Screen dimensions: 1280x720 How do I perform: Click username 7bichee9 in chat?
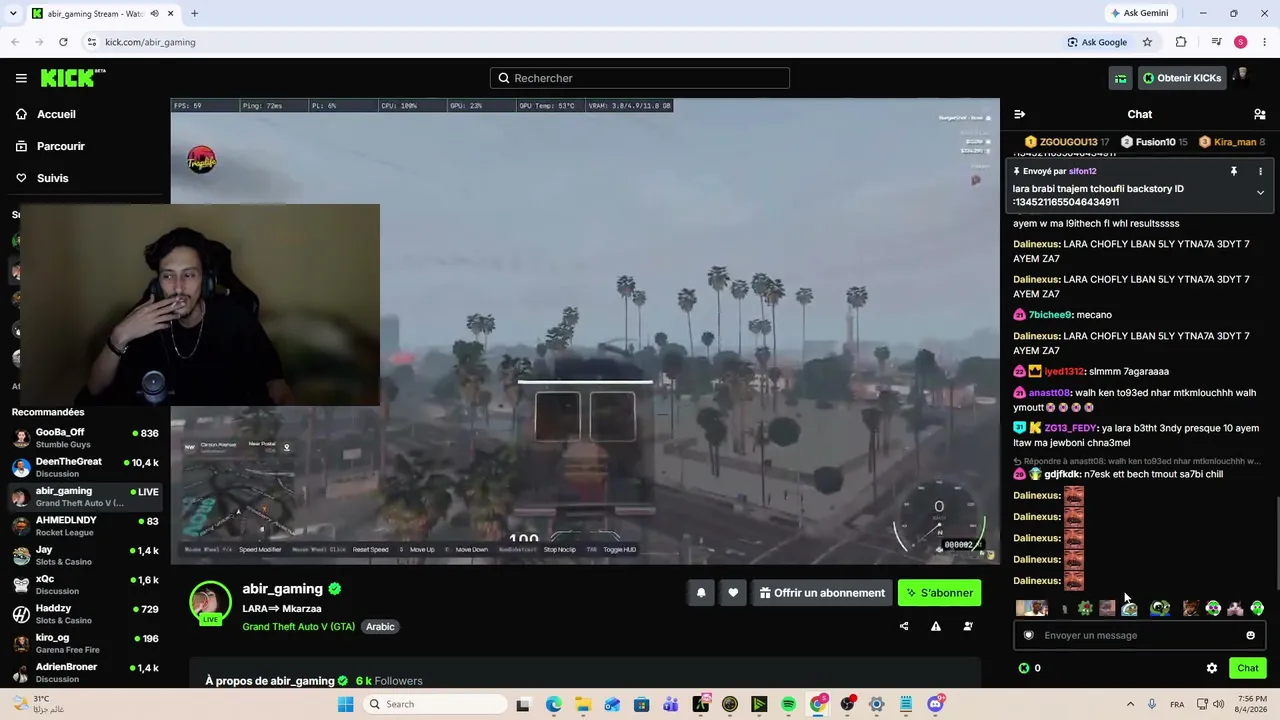pos(1049,315)
